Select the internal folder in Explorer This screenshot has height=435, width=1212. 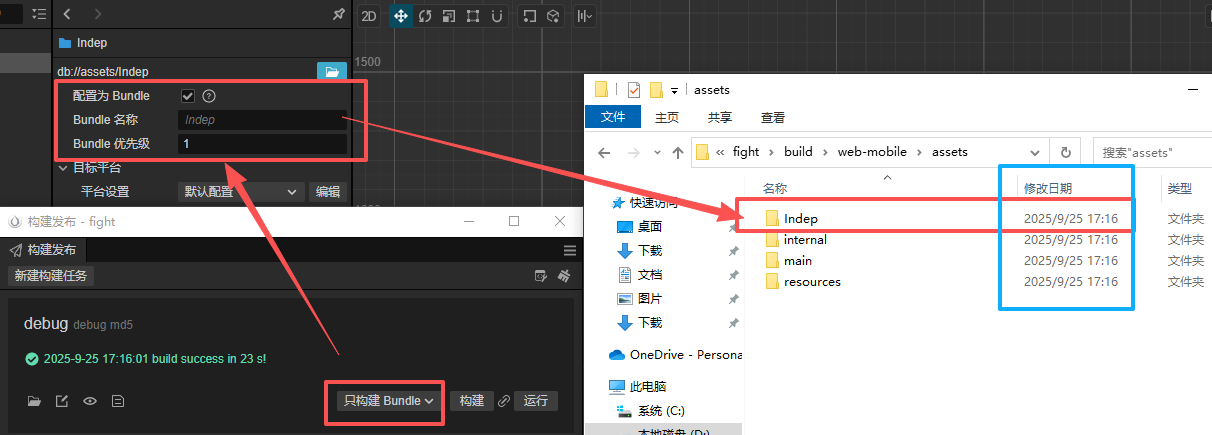tap(805, 239)
